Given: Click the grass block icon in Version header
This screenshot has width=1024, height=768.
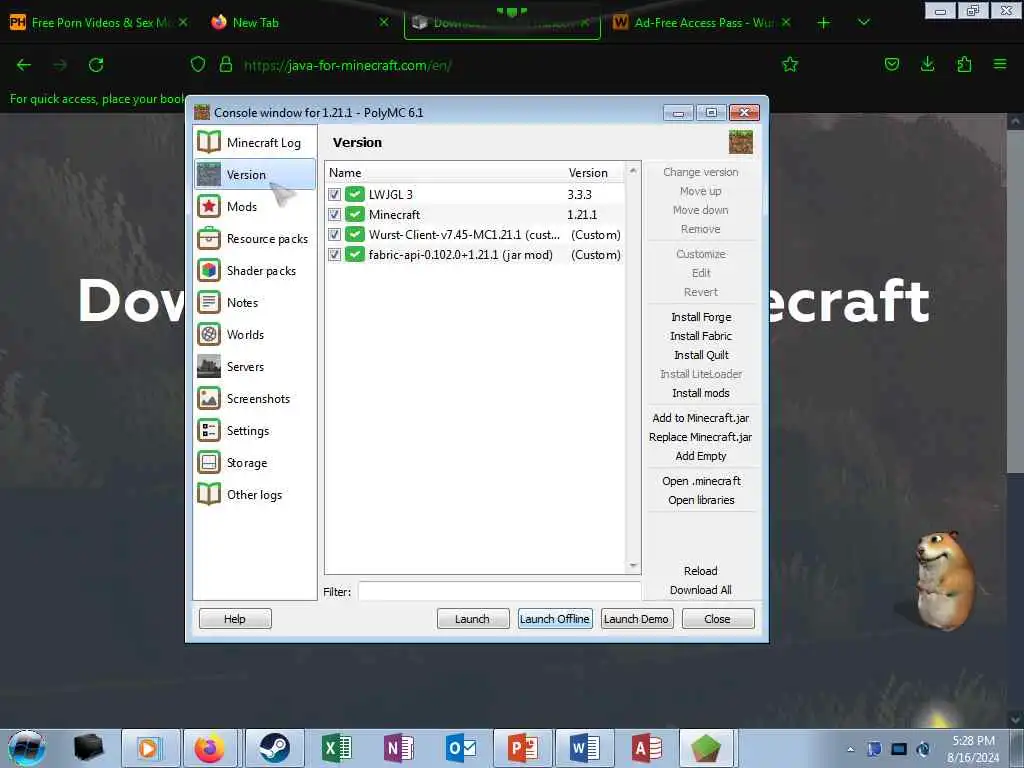Looking at the screenshot, I should click(x=741, y=142).
